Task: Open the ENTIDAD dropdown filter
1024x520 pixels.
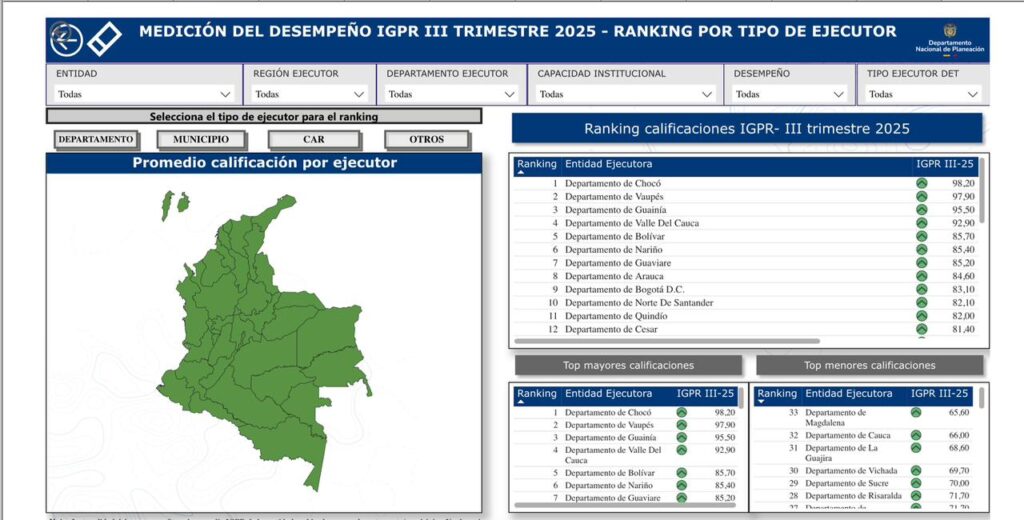Action: click(x=144, y=95)
